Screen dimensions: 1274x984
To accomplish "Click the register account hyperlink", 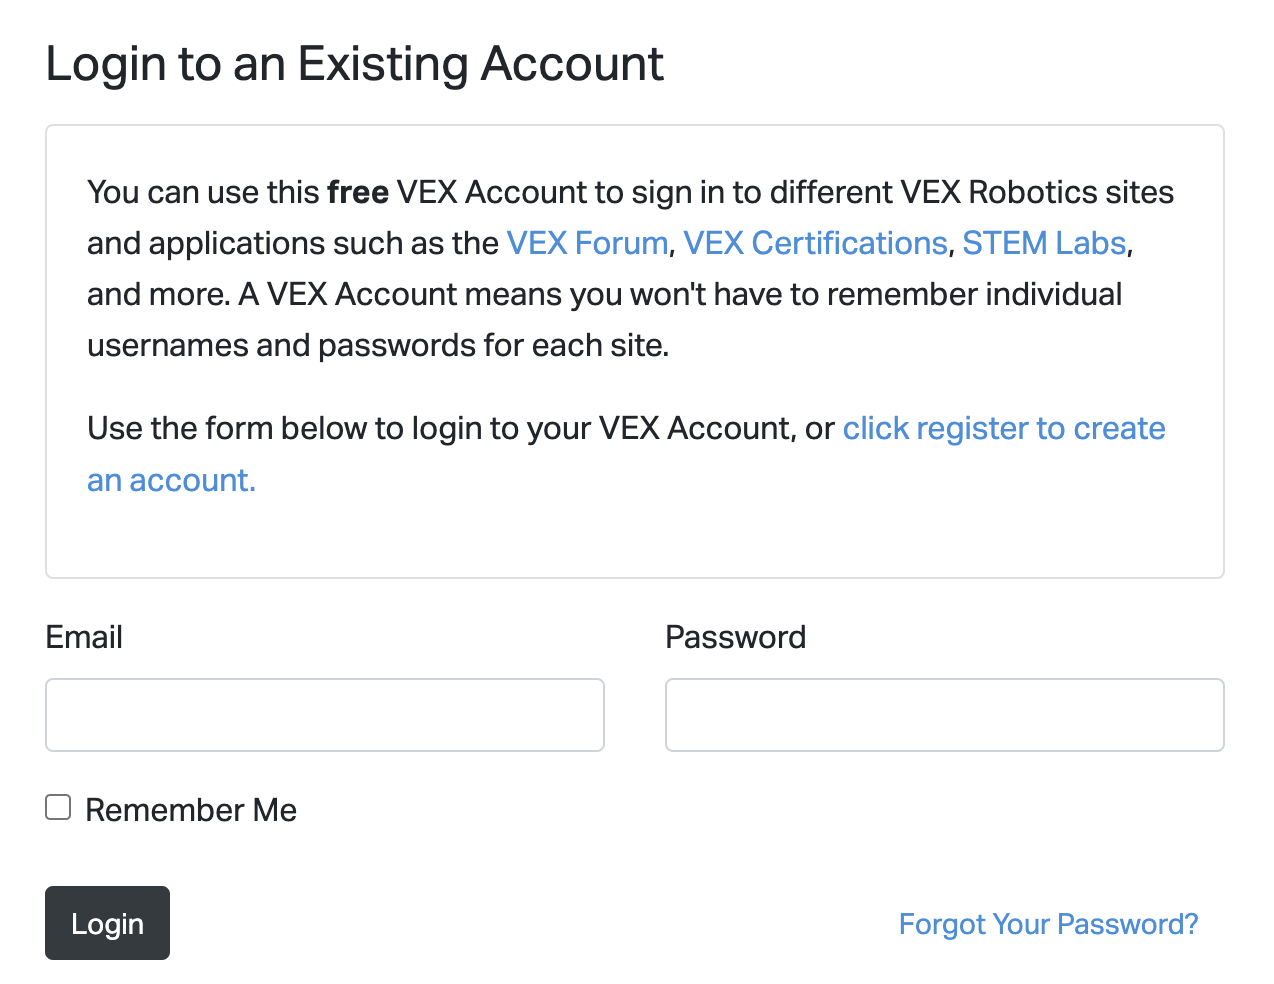I will (1004, 428).
